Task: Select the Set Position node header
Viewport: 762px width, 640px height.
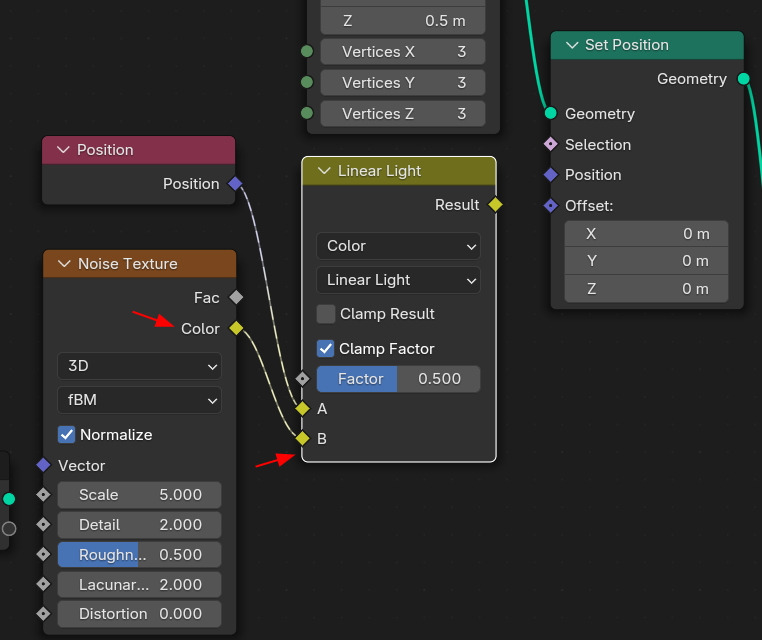Action: [647, 45]
